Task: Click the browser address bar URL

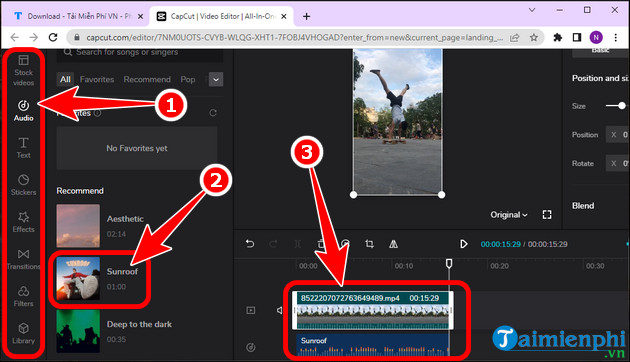Action: point(295,37)
